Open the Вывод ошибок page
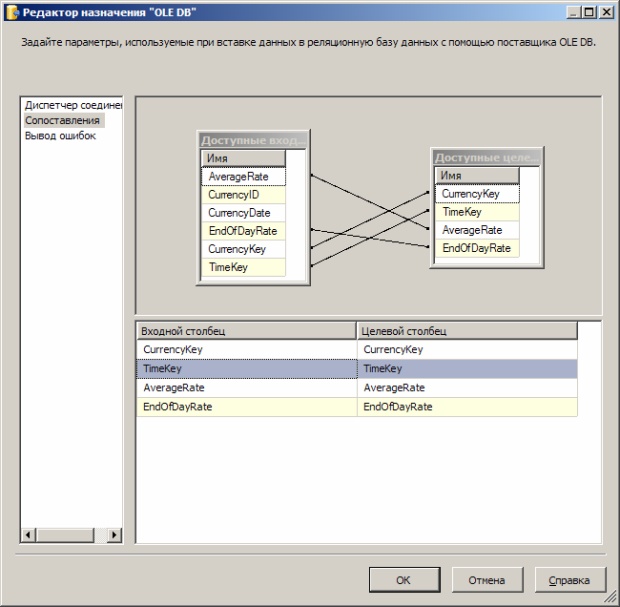Image resolution: width=620 pixels, height=607 pixels. (x=60, y=136)
